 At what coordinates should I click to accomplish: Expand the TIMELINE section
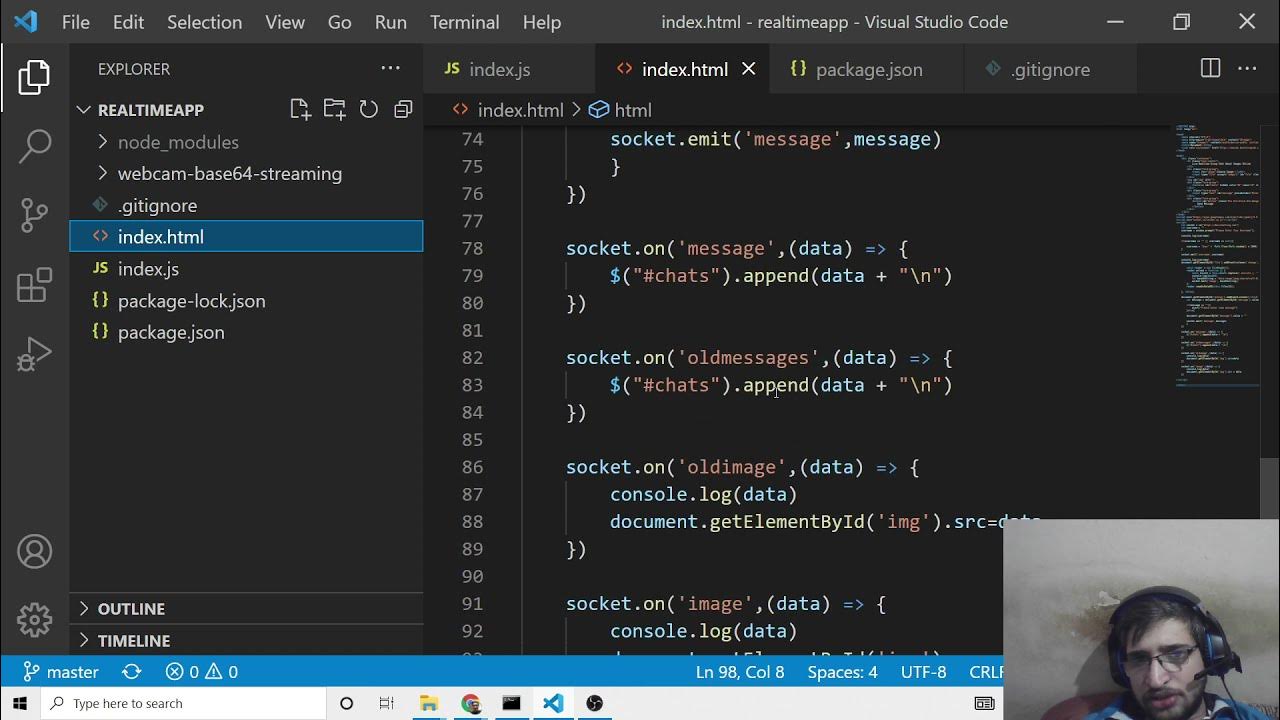pos(133,641)
